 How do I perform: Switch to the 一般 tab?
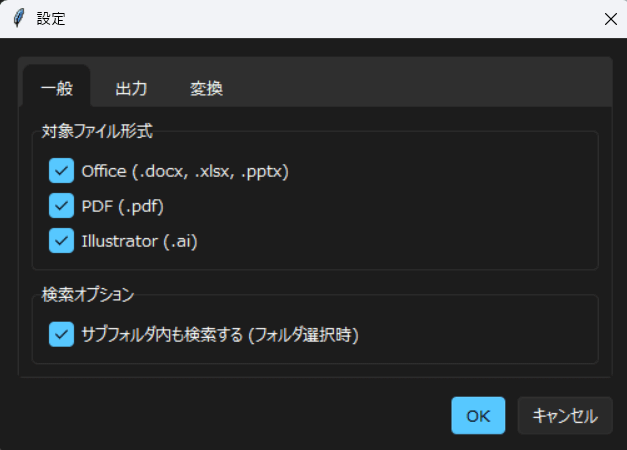pyautogui.click(x=57, y=88)
